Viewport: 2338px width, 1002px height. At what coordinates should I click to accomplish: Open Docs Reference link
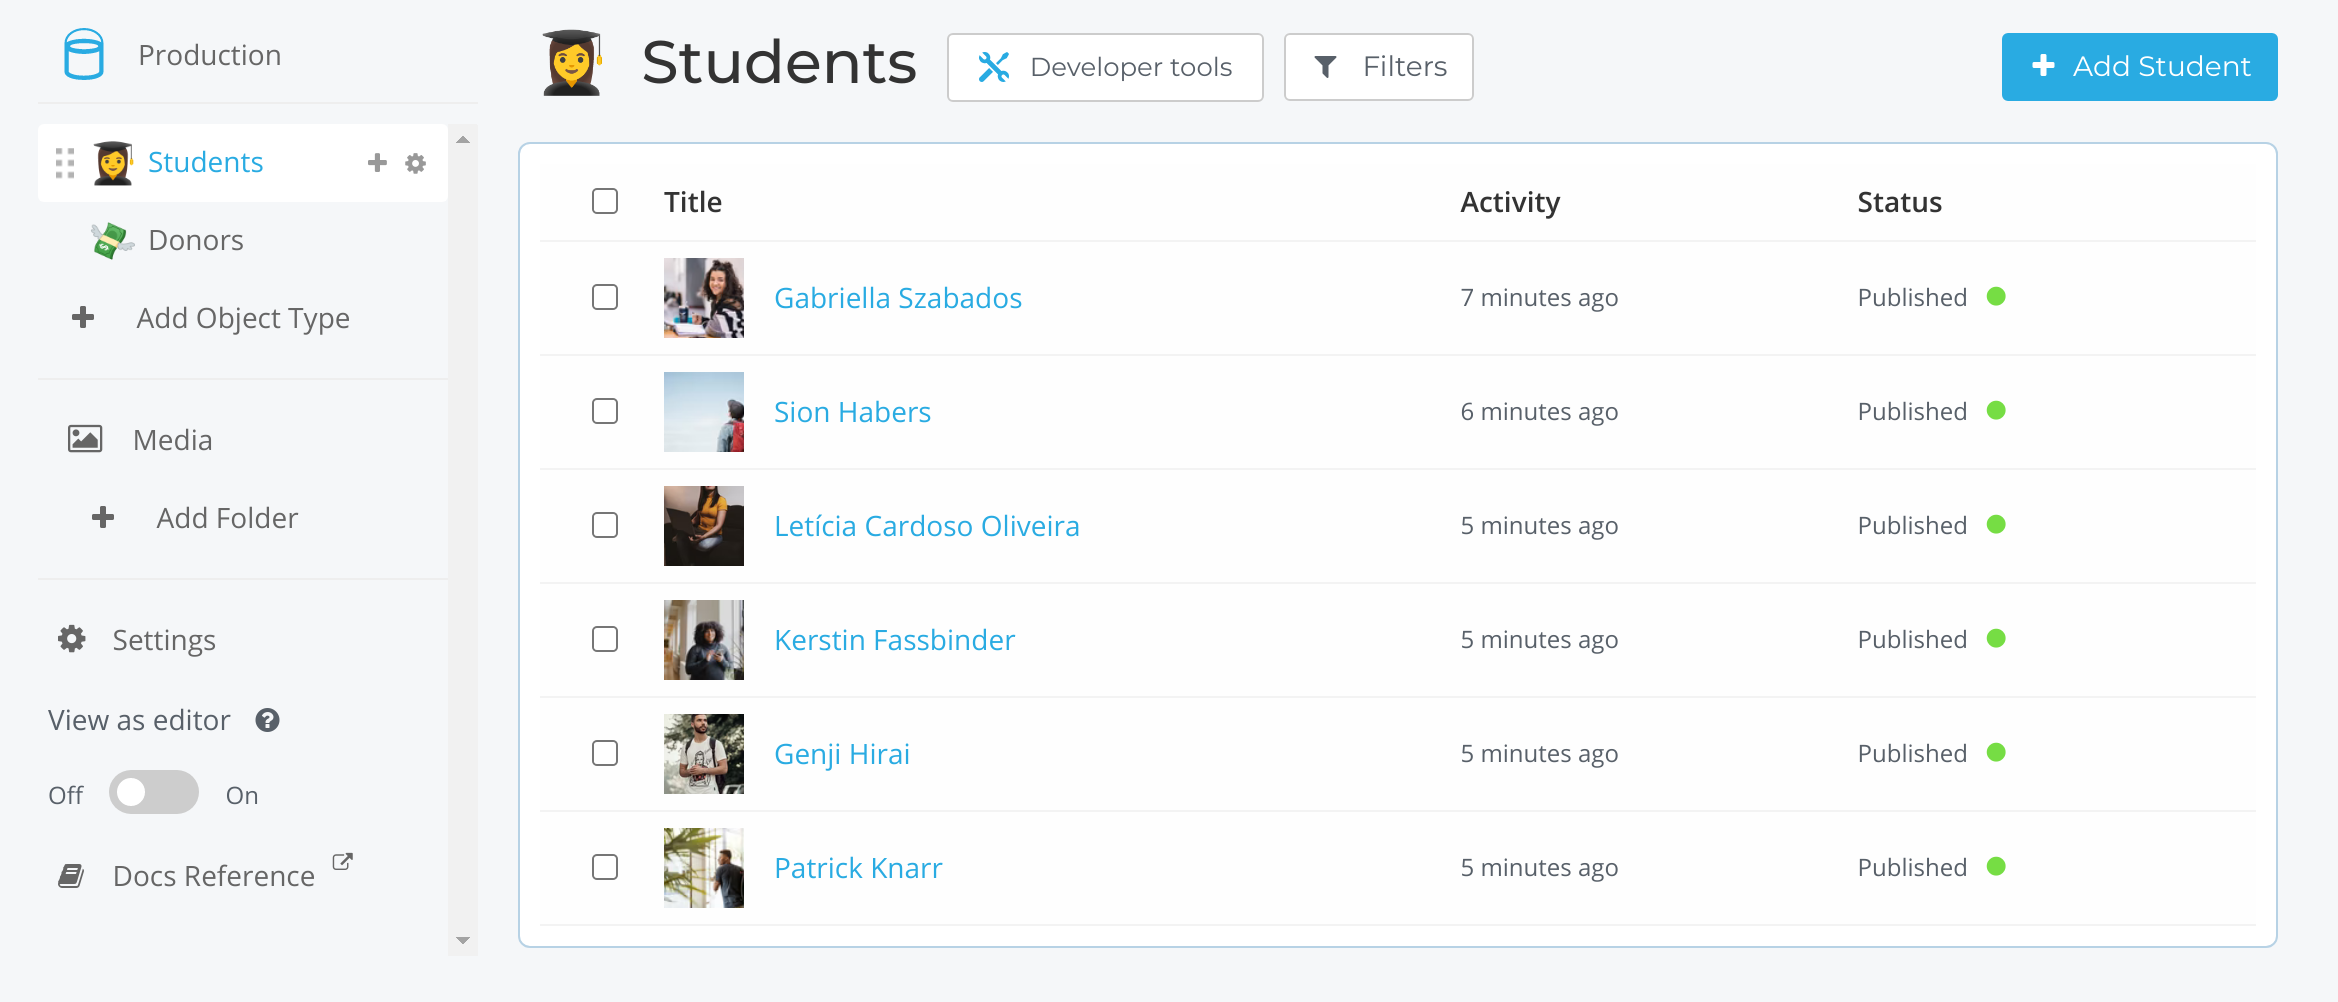[x=214, y=876]
